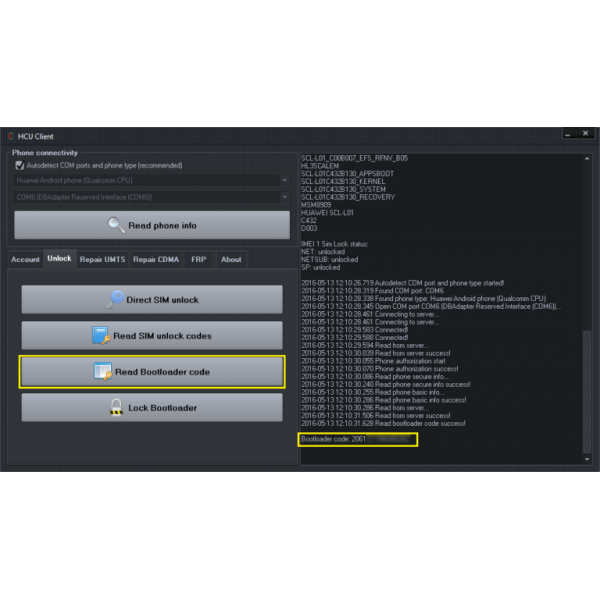The image size is (600, 600).
Task: Click the 'HL3SCALEM' log line
Action: (x=320, y=166)
